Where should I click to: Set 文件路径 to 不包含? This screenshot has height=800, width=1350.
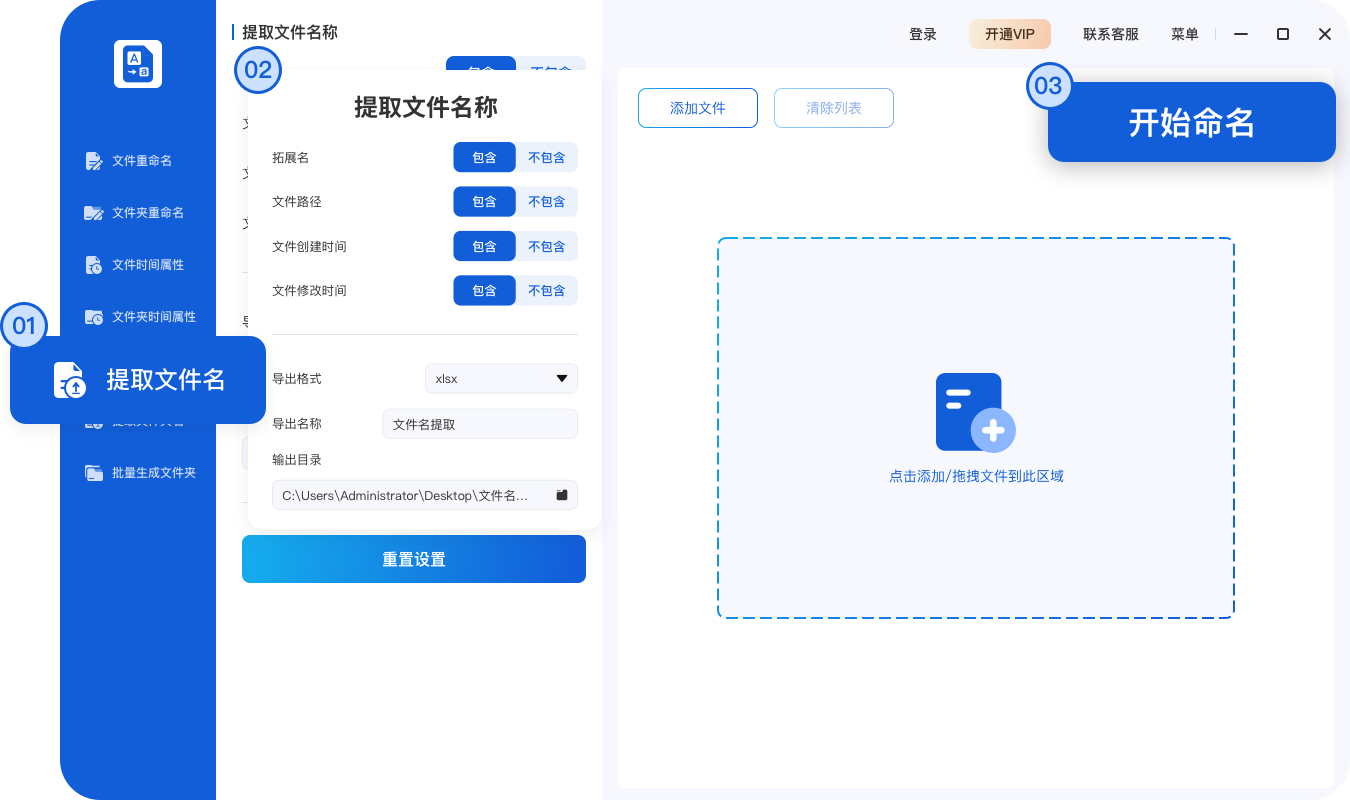click(547, 201)
